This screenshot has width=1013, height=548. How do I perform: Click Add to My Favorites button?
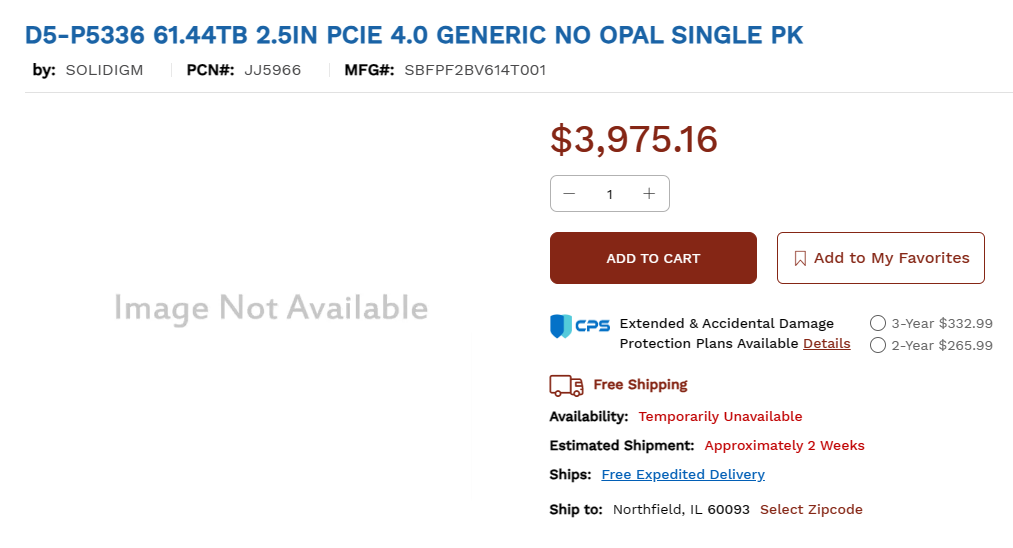881,258
